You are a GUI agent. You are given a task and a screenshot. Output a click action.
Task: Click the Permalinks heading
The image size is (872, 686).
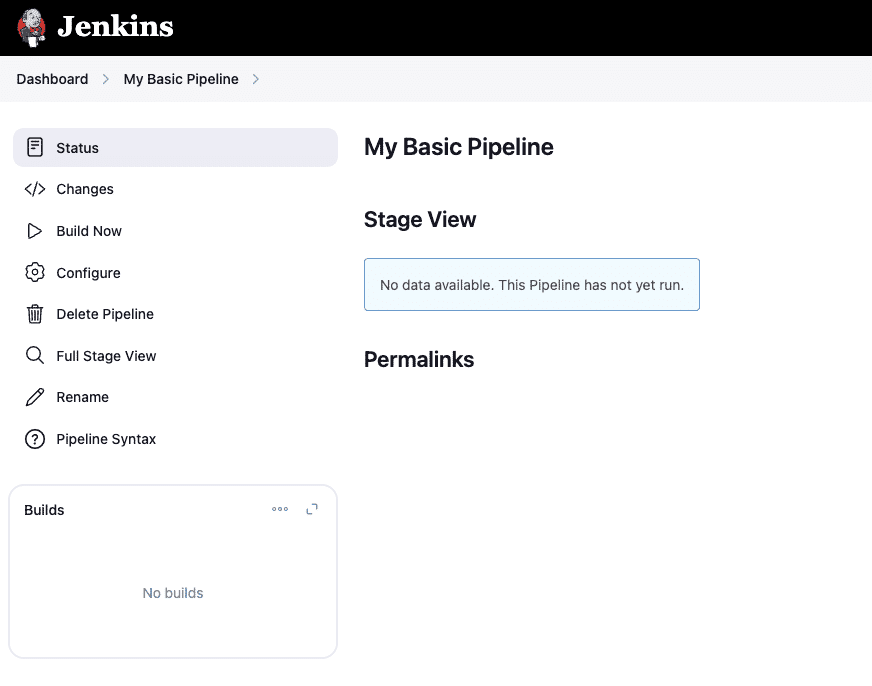pos(419,360)
